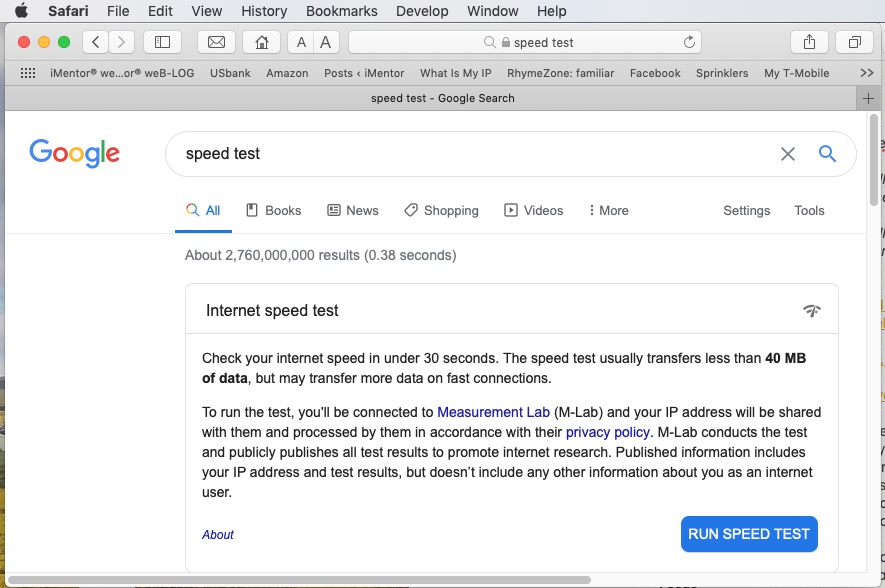The image size is (885, 588).
Task: Click the Safari address bar
Action: tap(525, 42)
